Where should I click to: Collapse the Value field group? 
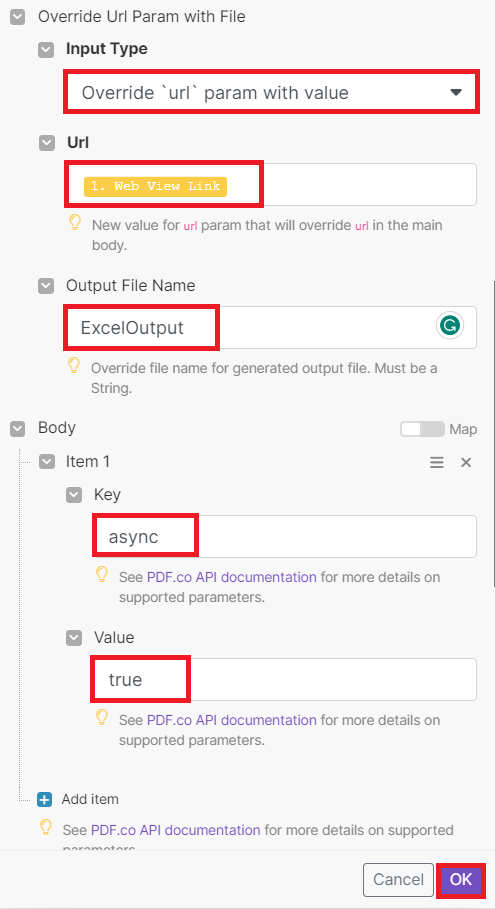pos(74,638)
